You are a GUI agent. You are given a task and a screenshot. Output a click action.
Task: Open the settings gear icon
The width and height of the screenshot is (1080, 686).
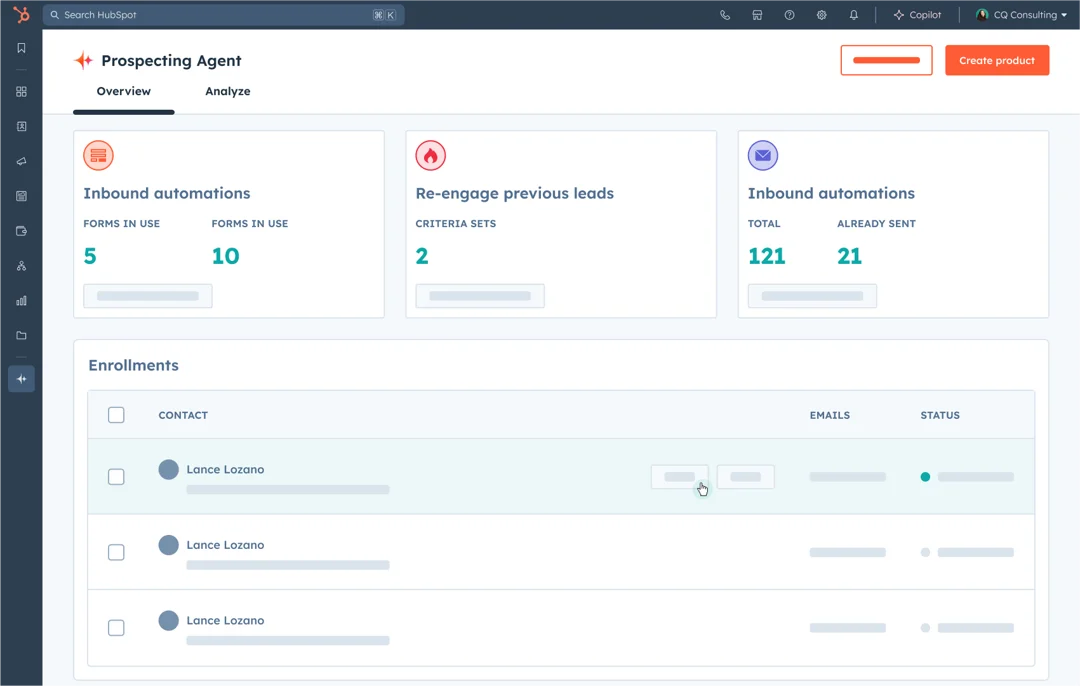[821, 14]
